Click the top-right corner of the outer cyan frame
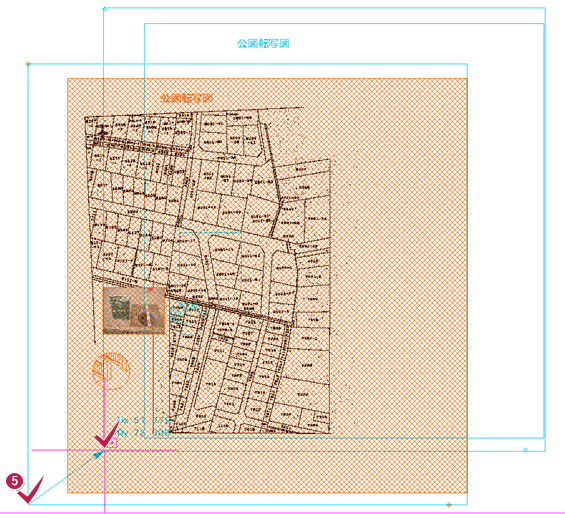This screenshot has height=514, width=565. point(545,8)
